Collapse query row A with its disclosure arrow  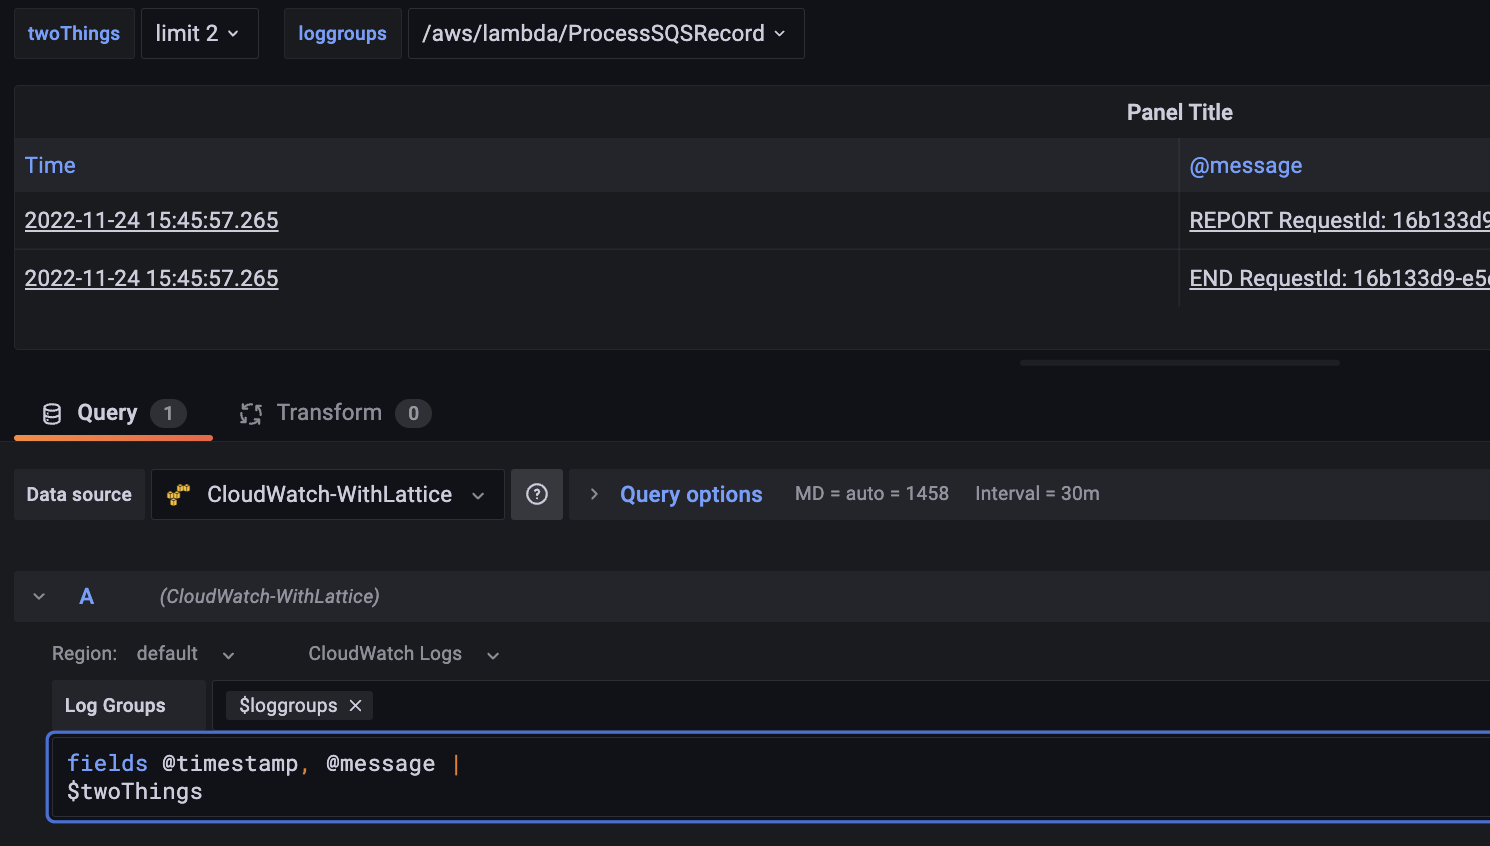pos(38,595)
